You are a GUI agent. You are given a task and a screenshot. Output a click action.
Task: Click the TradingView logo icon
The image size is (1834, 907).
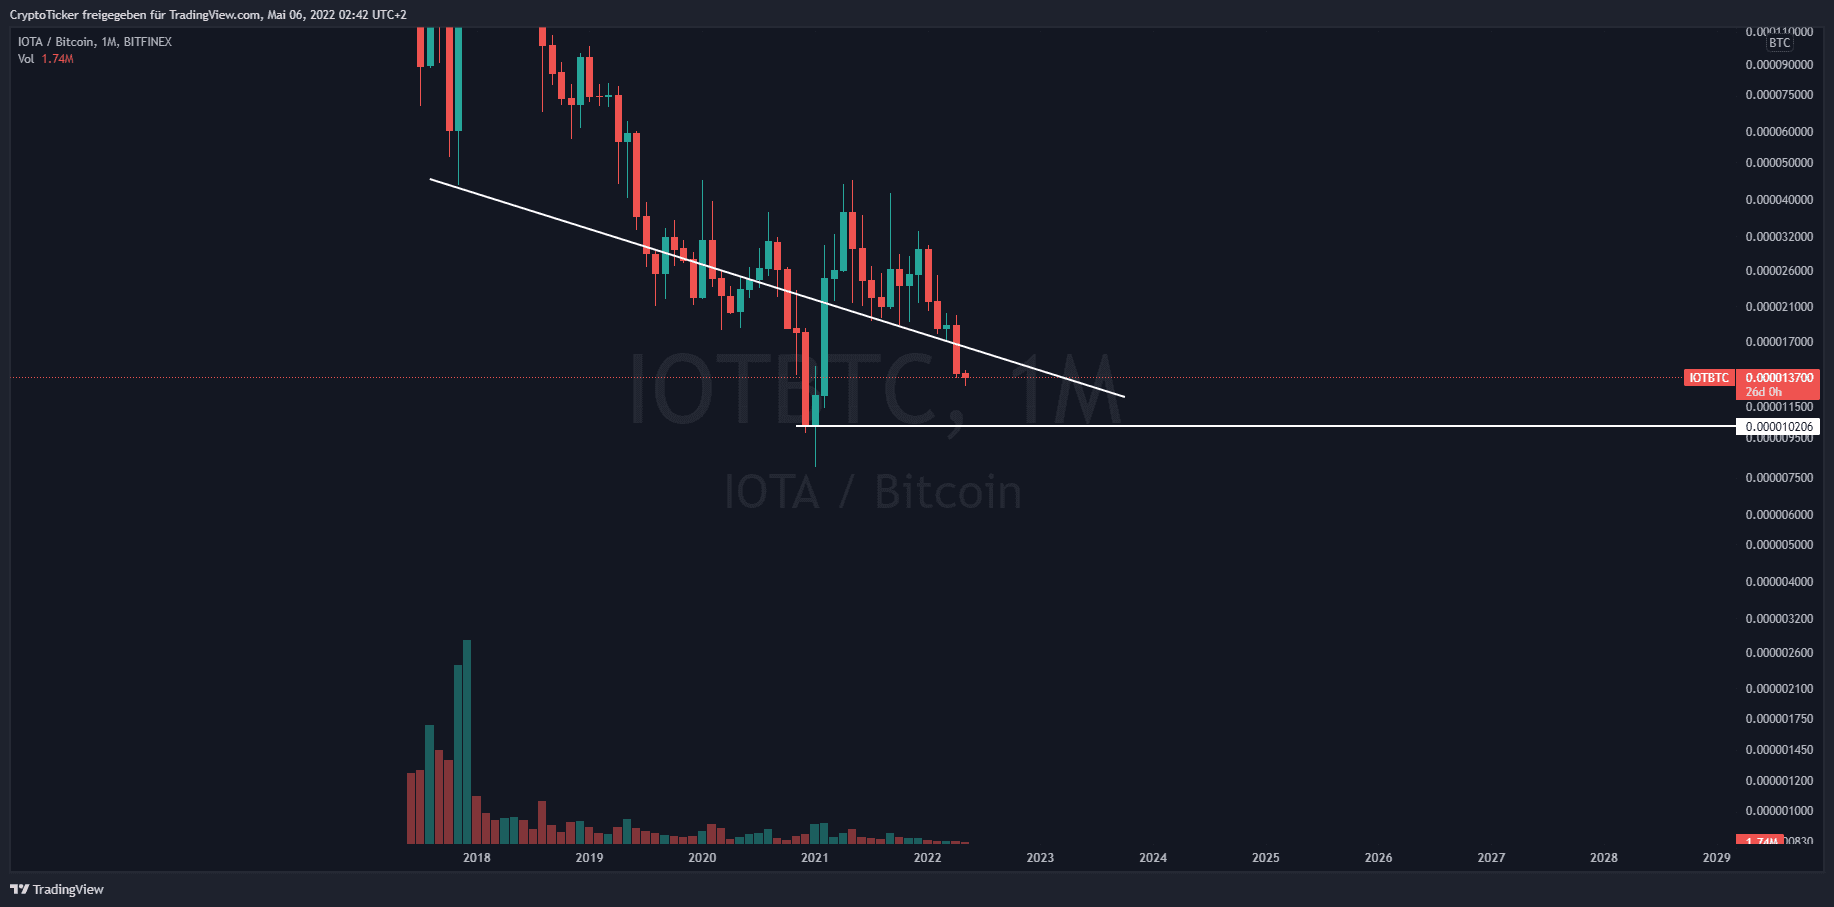pos(19,889)
